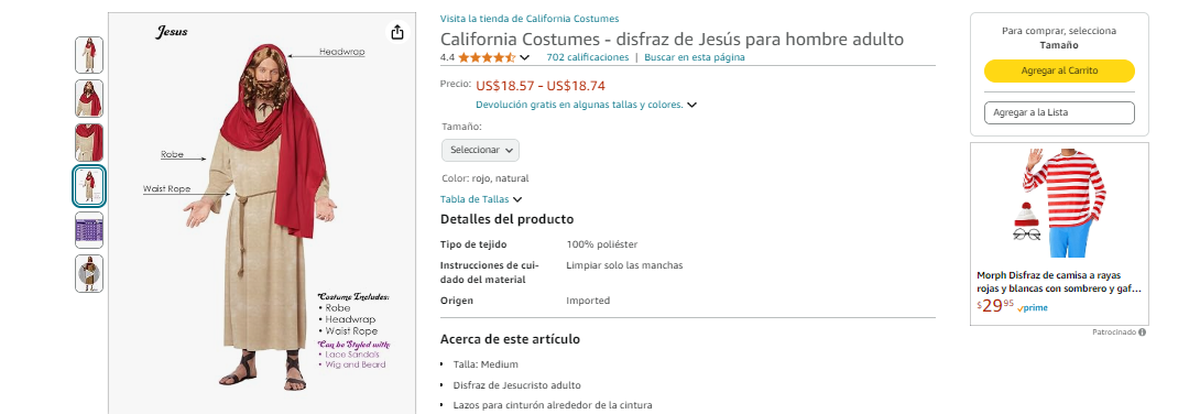1200x414 pixels.
Task: Click the Morph Disfraz de camisa a rayas title
Action: (1059, 281)
